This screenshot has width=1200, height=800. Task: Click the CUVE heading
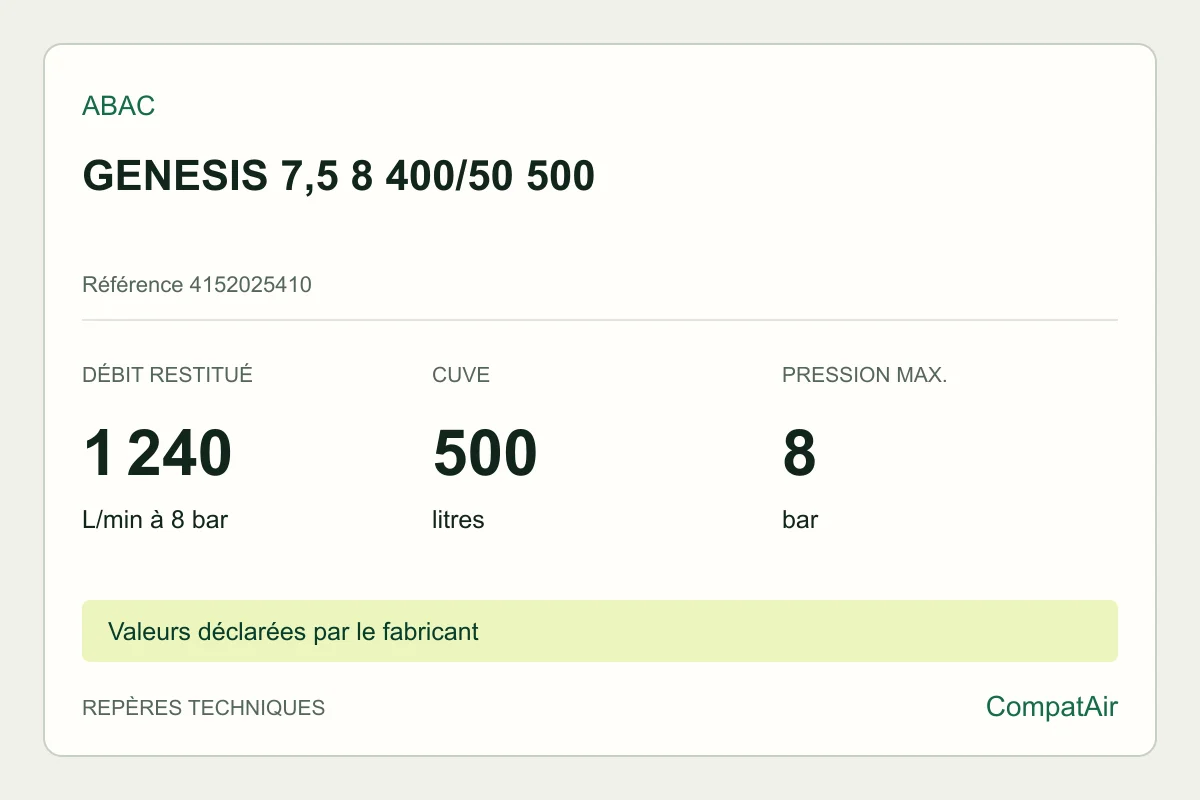tap(461, 375)
